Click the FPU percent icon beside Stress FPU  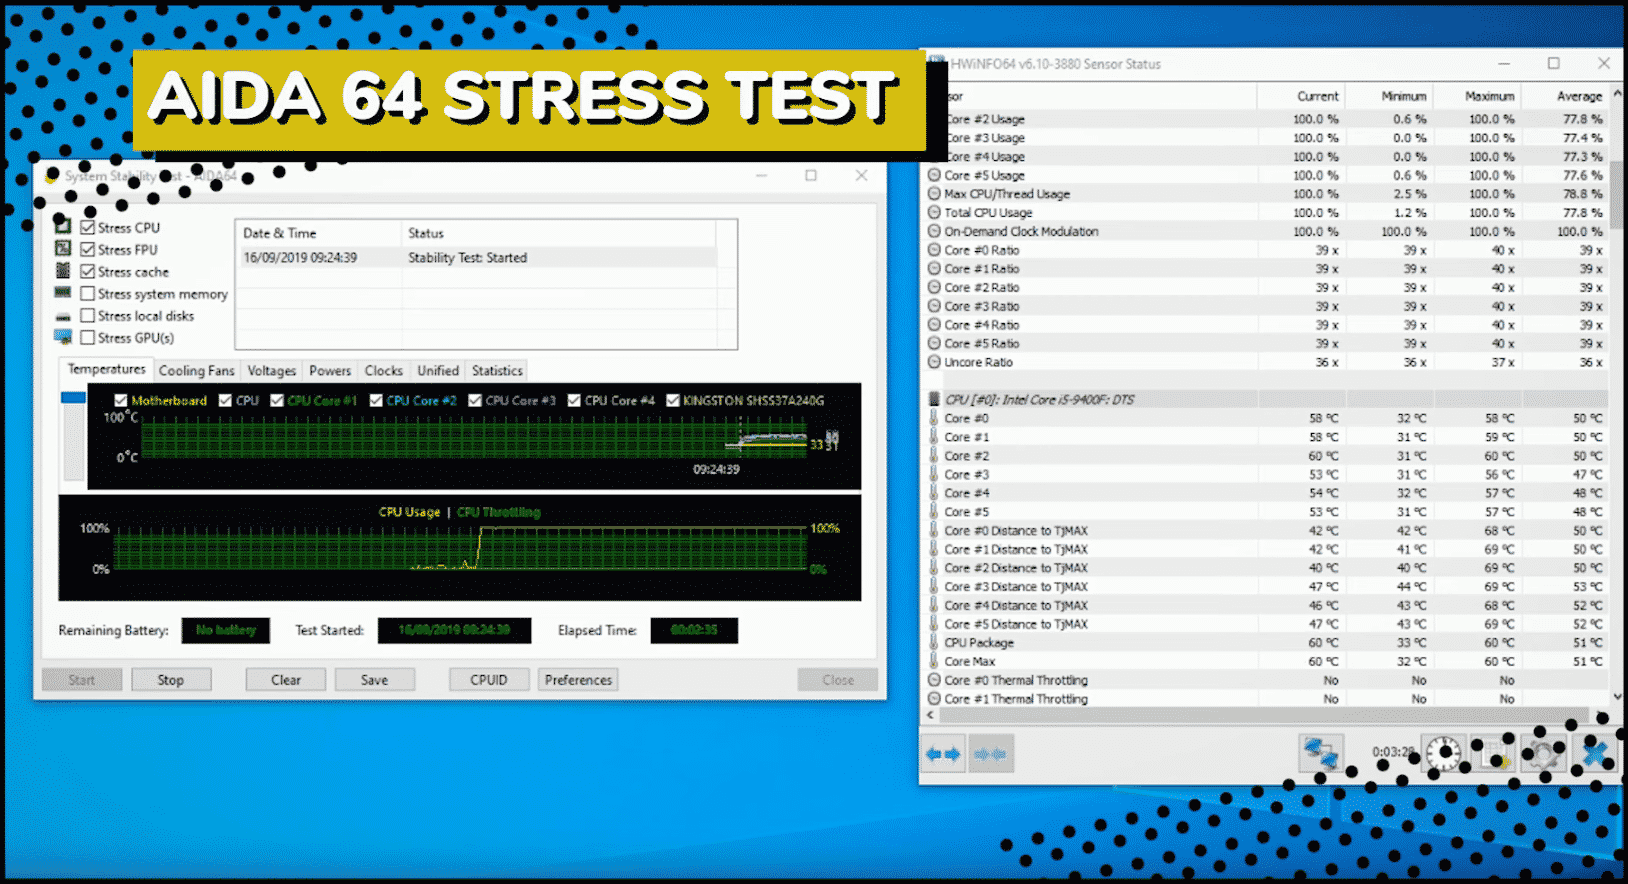(x=62, y=249)
